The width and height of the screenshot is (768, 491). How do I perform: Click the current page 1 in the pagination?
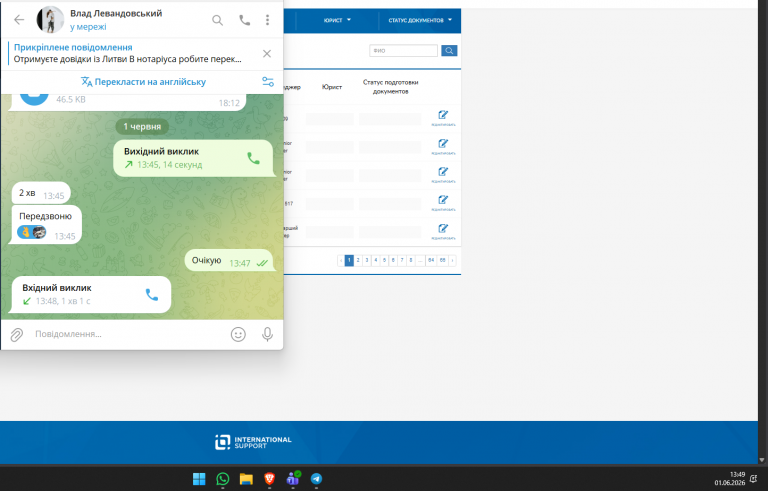tap(349, 260)
